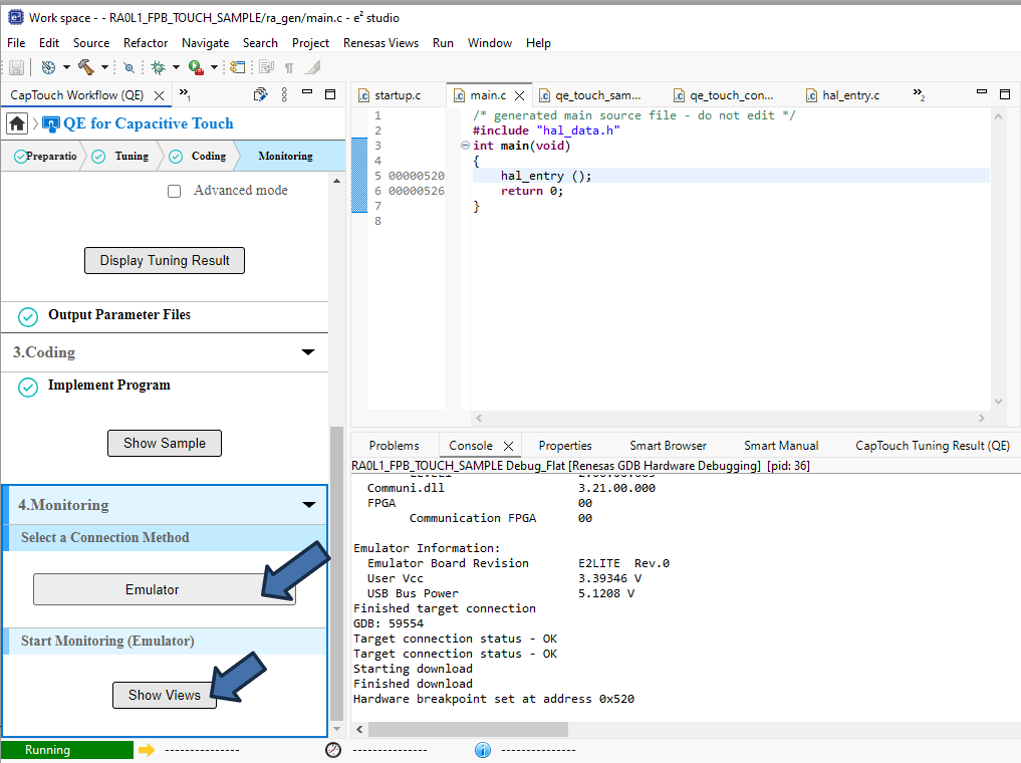
Task: Click the green bug Debug icon
Action: pyautogui.click(x=158, y=67)
